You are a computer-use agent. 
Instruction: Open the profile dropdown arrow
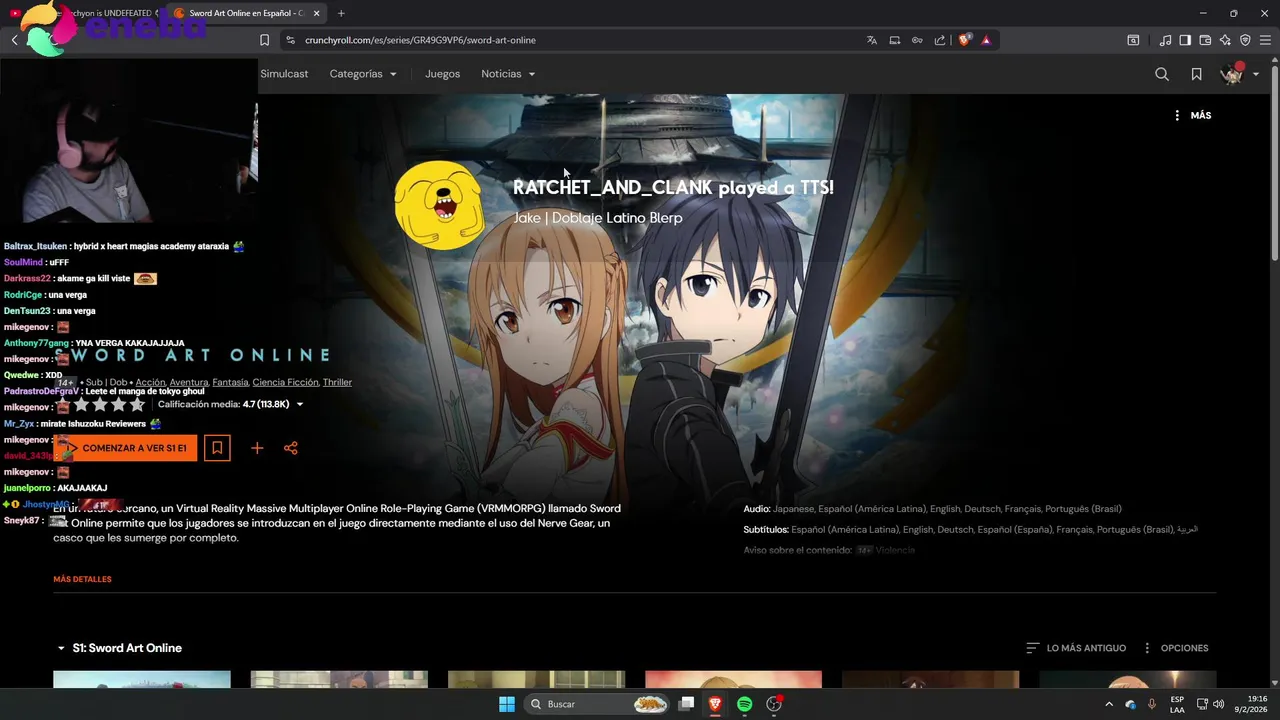1256,74
